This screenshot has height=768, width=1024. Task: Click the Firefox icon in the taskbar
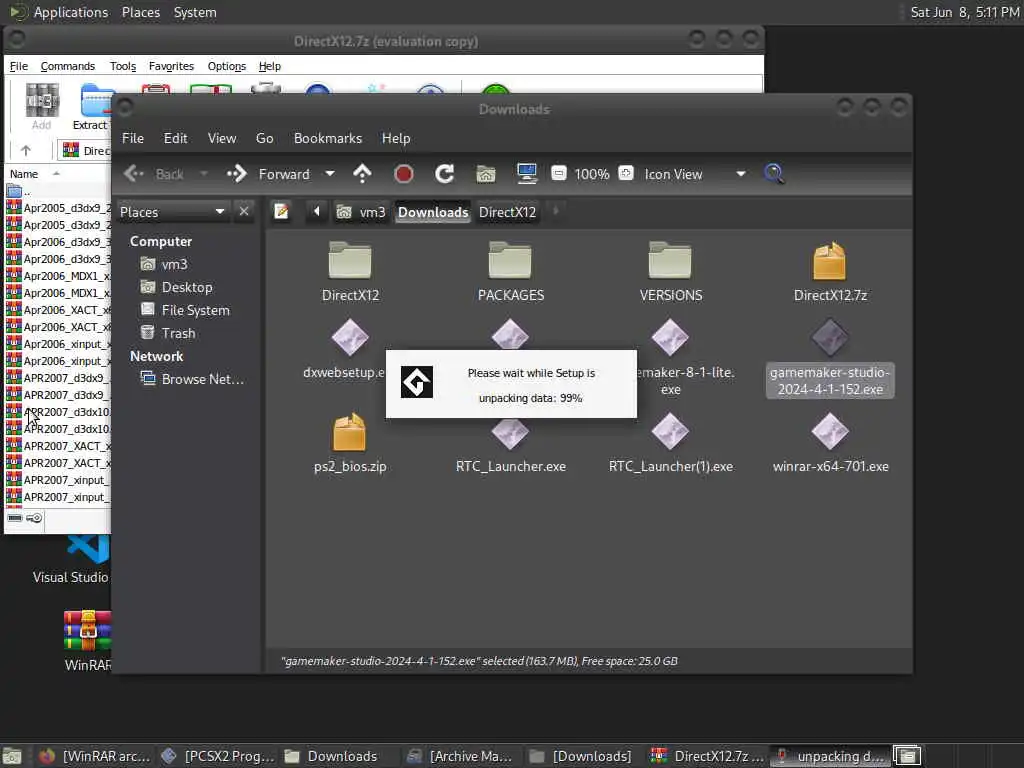(46, 756)
